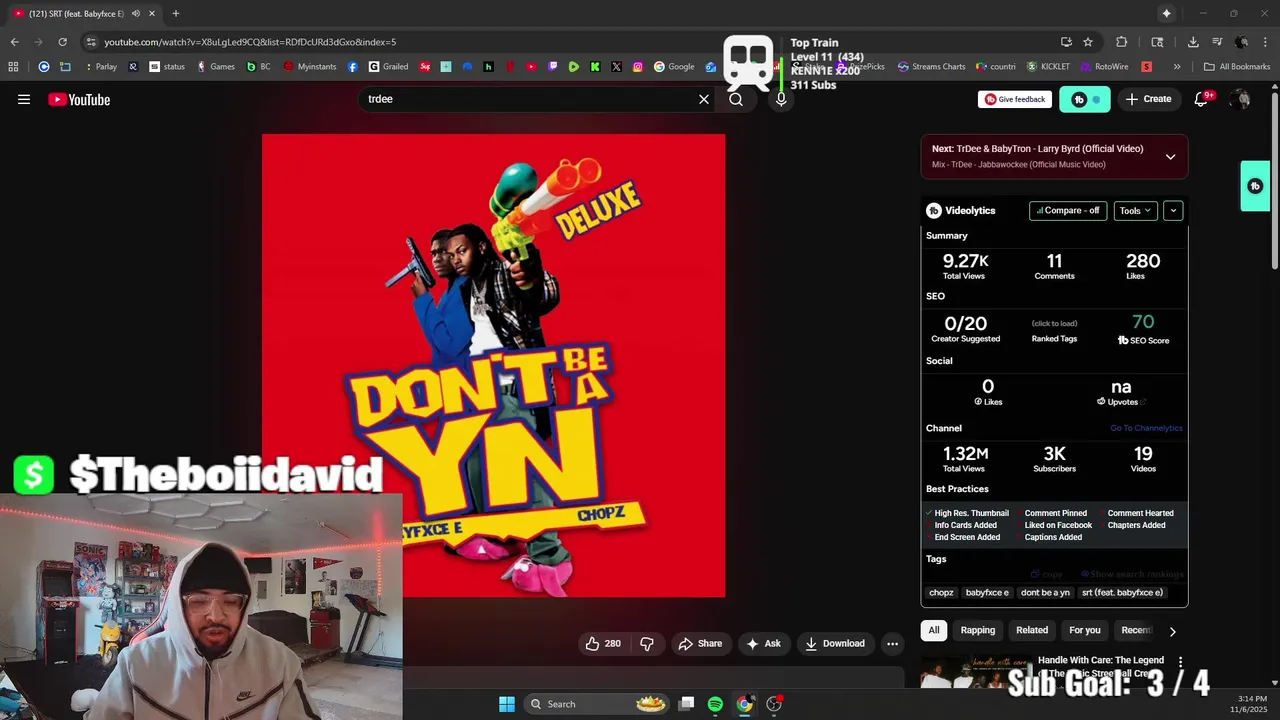This screenshot has width=1280, height=720.
Task: Open the X (Twitter) bookmark icon
Action: click(616, 67)
